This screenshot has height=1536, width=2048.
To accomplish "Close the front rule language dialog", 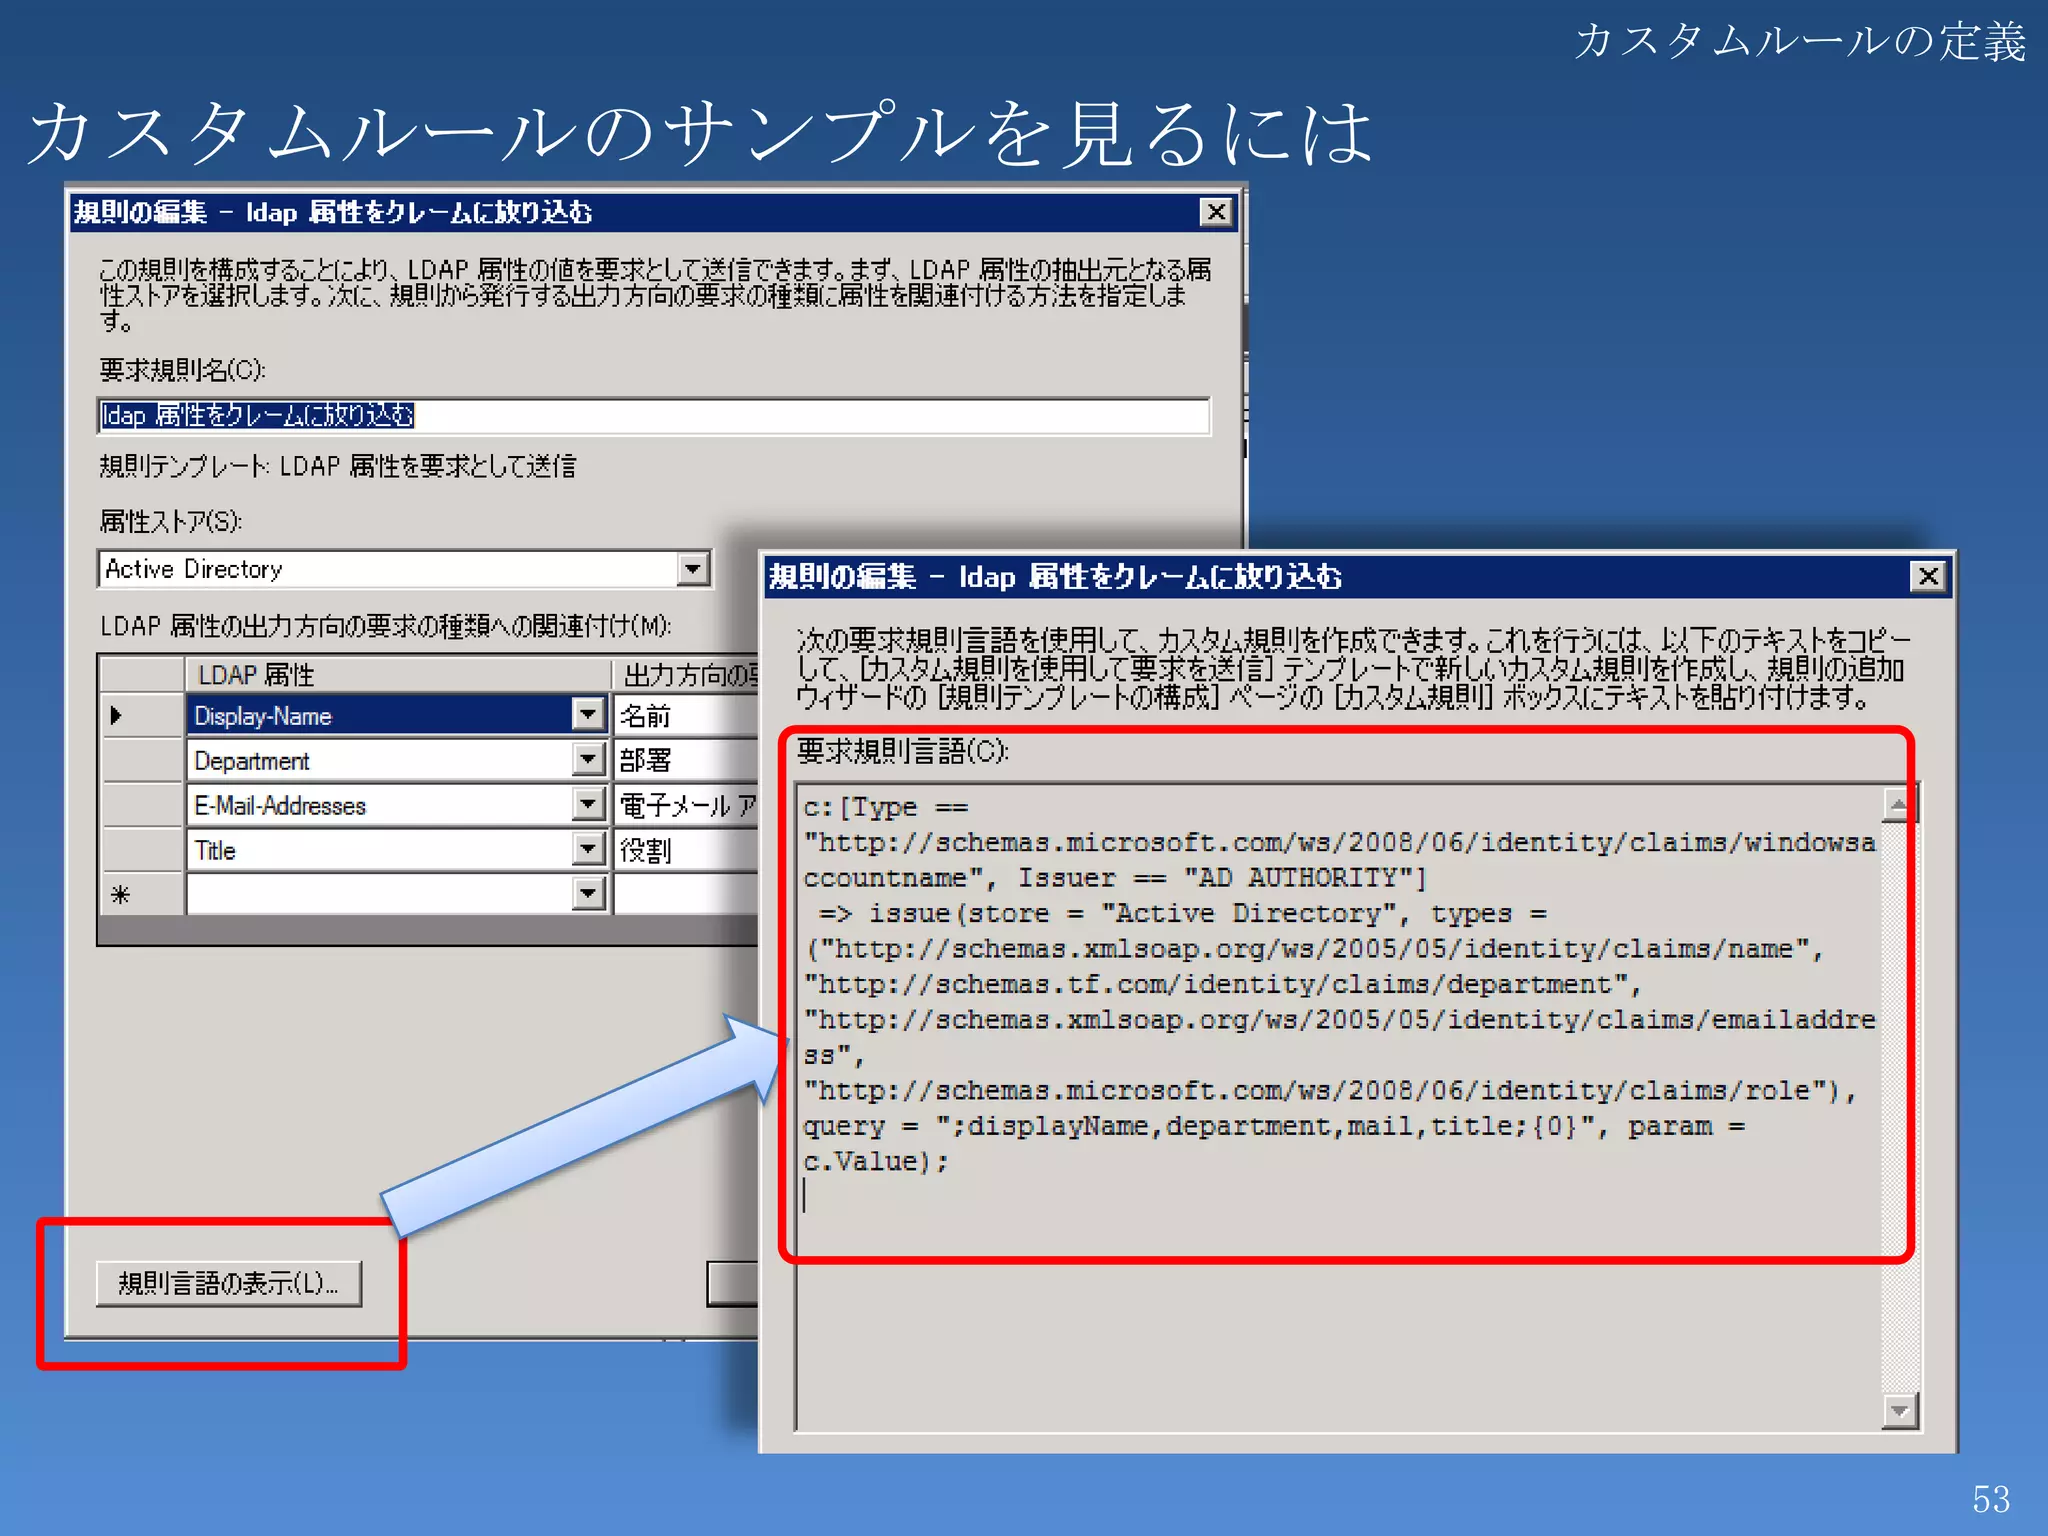I will click(1927, 576).
